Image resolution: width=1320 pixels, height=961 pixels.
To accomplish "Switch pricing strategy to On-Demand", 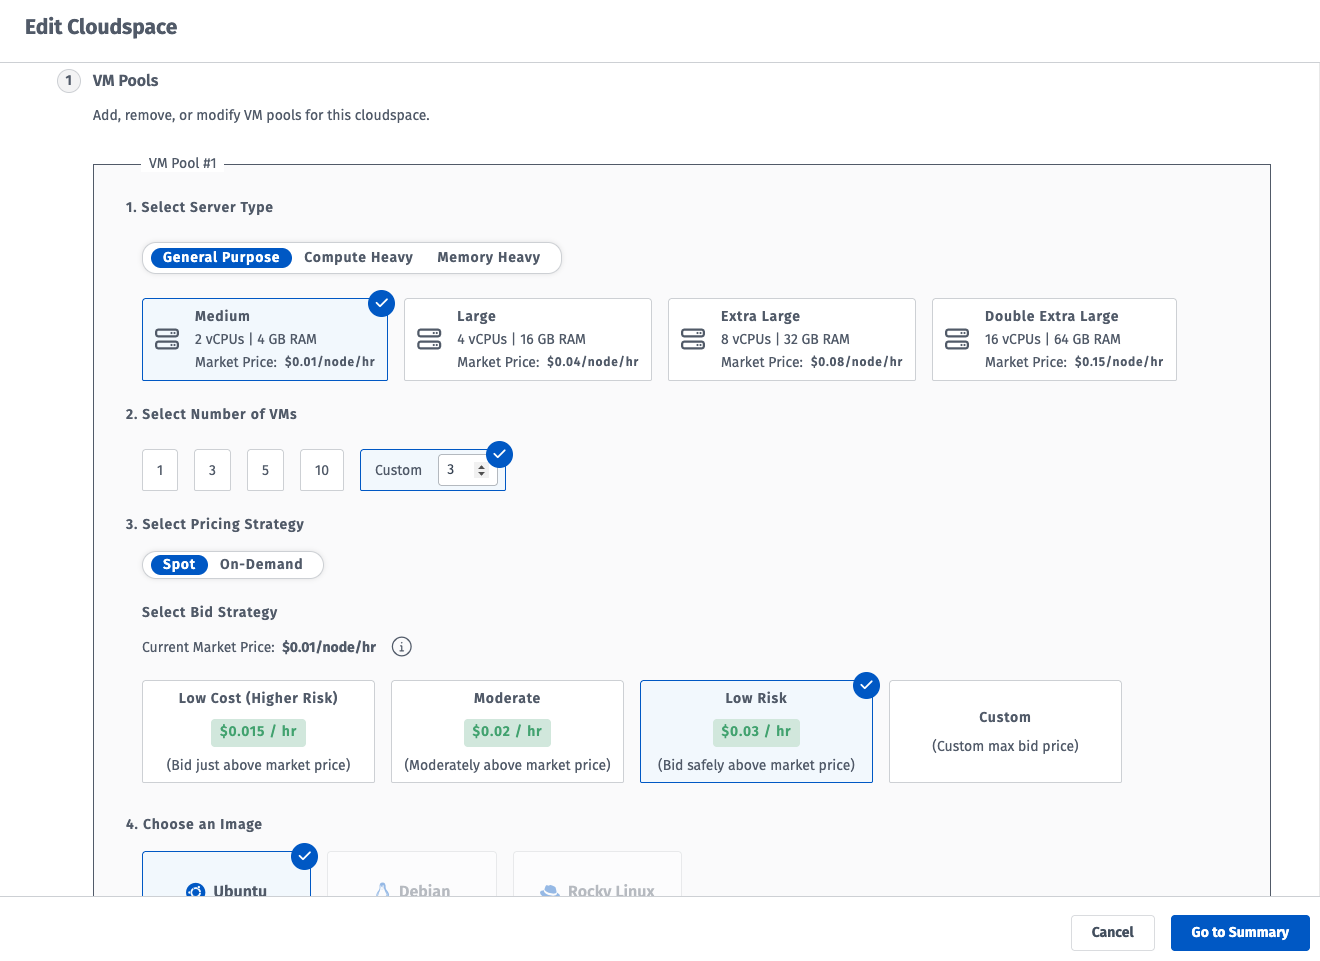I will 261,565.
